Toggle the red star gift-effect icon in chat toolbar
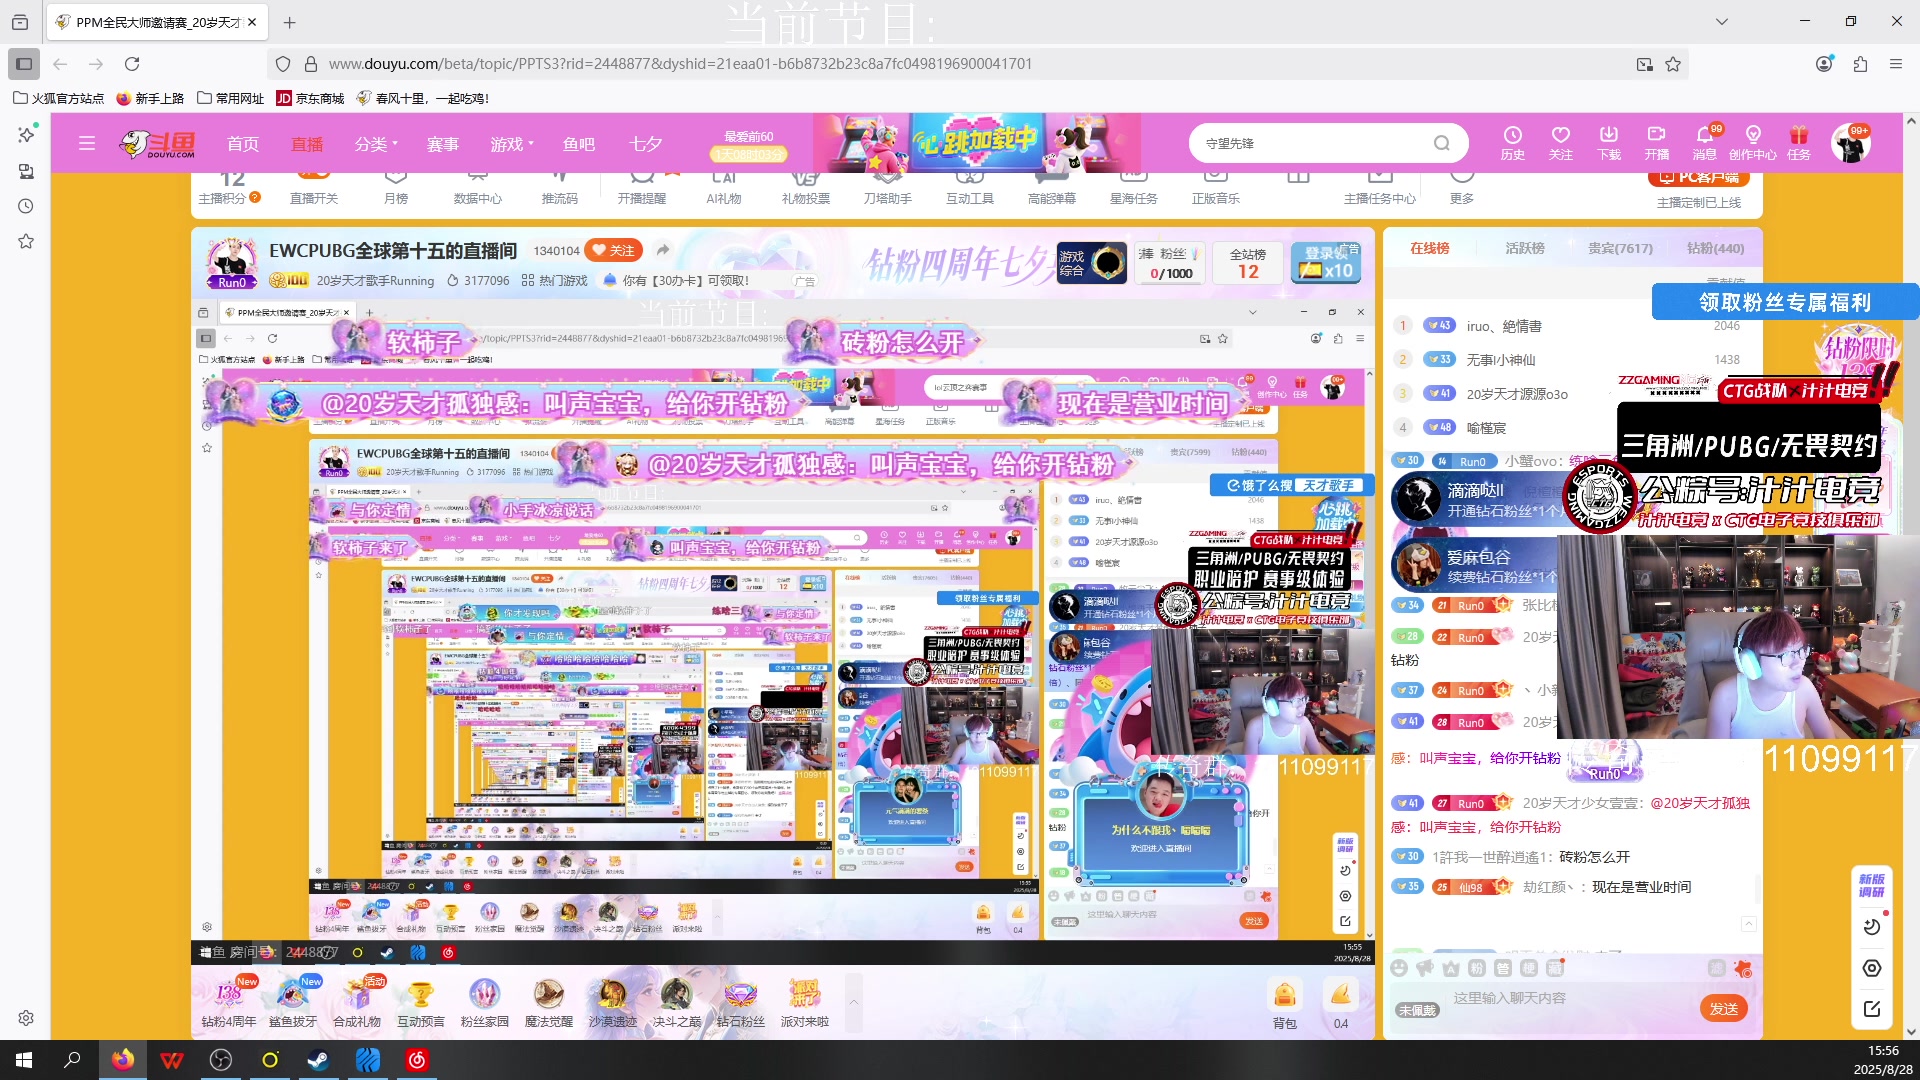1920x1080 pixels. pos(1743,968)
